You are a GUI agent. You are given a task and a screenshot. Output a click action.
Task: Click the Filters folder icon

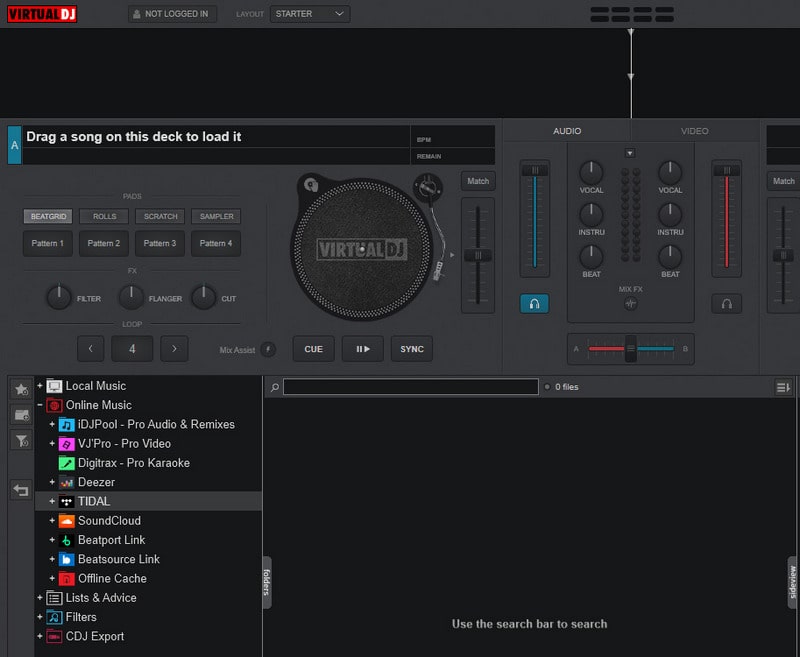pos(54,617)
